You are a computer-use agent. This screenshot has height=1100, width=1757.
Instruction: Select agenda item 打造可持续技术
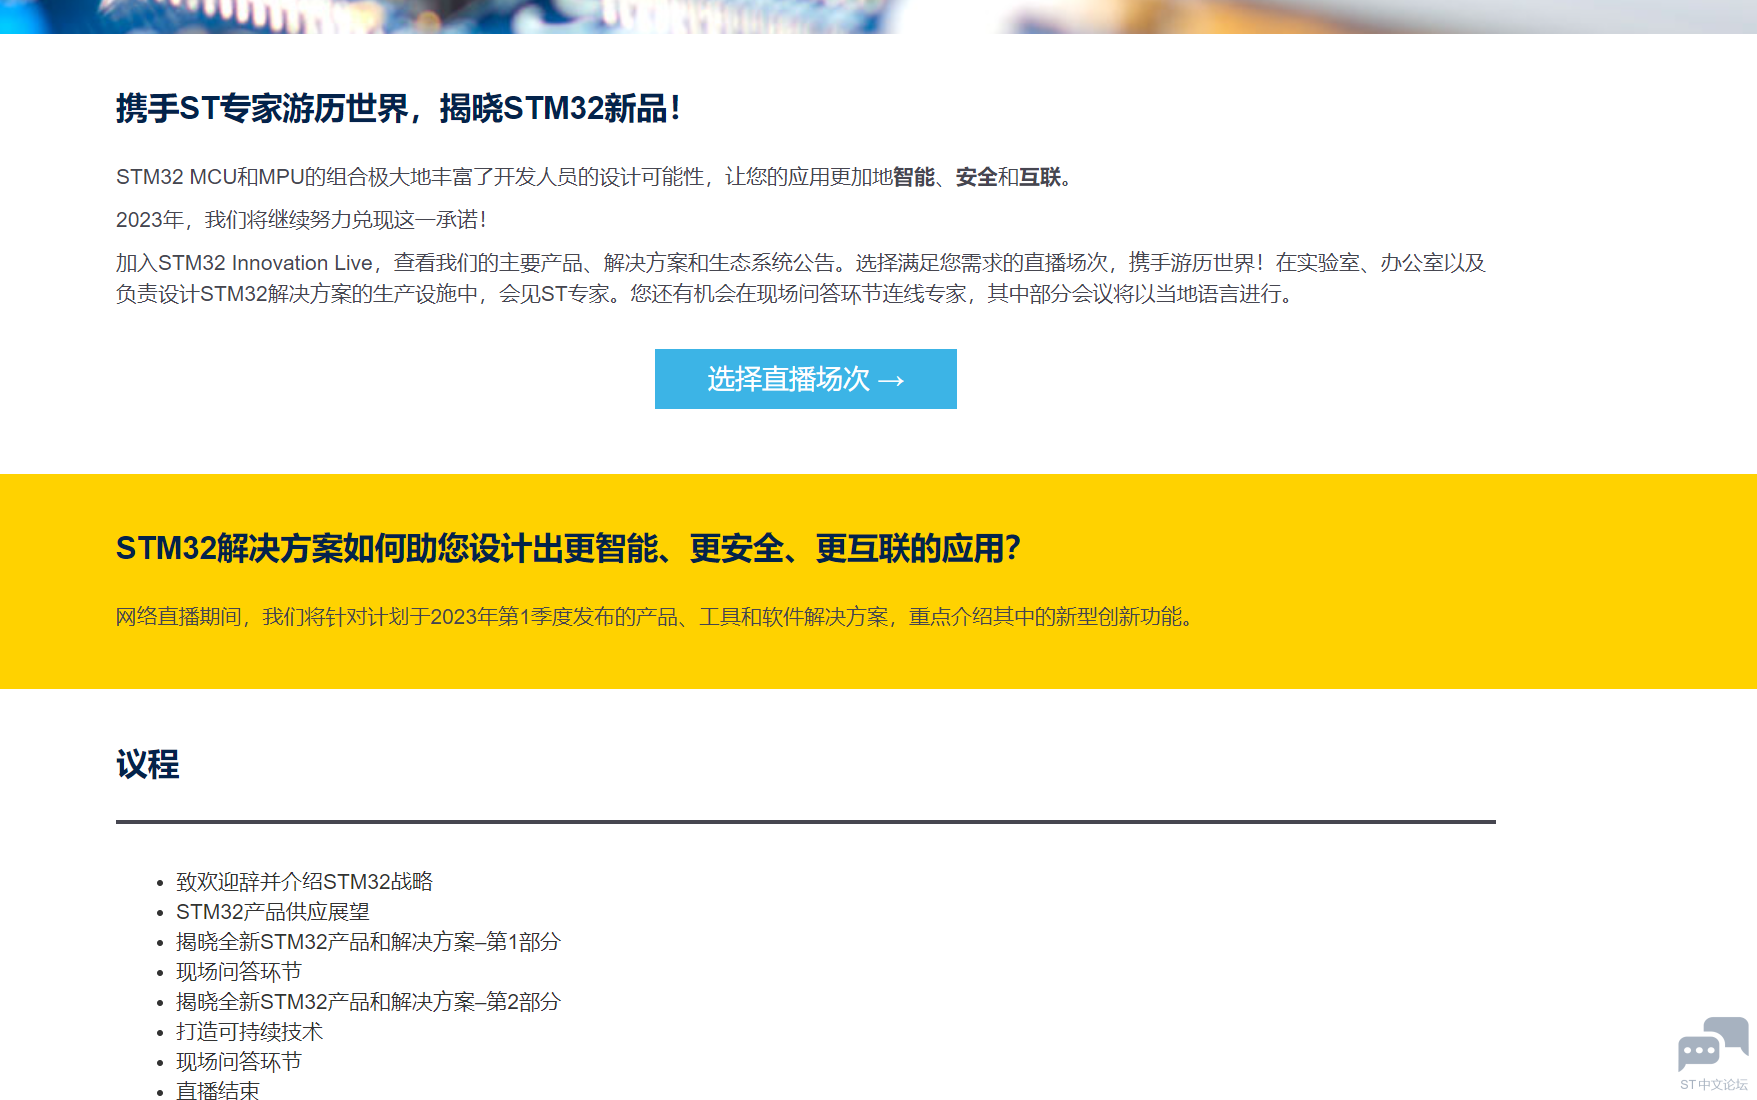[250, 1031]
